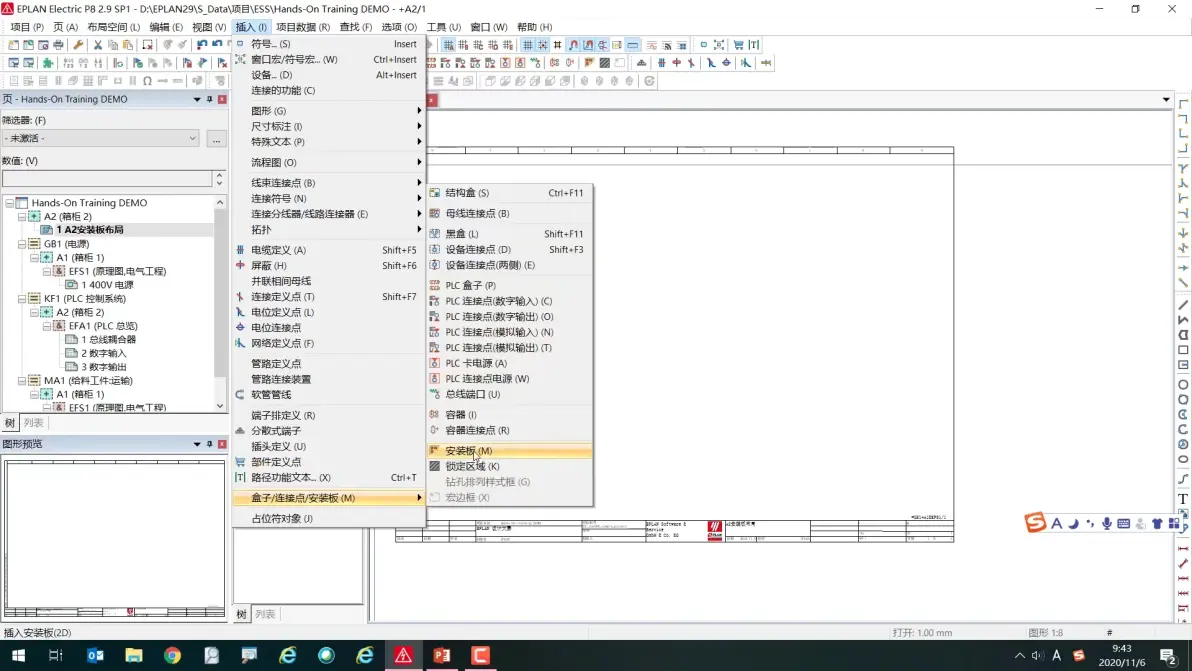Click the print icon in the toolbar
This screenshot has height=671, width=1192.
click(59, 45)
